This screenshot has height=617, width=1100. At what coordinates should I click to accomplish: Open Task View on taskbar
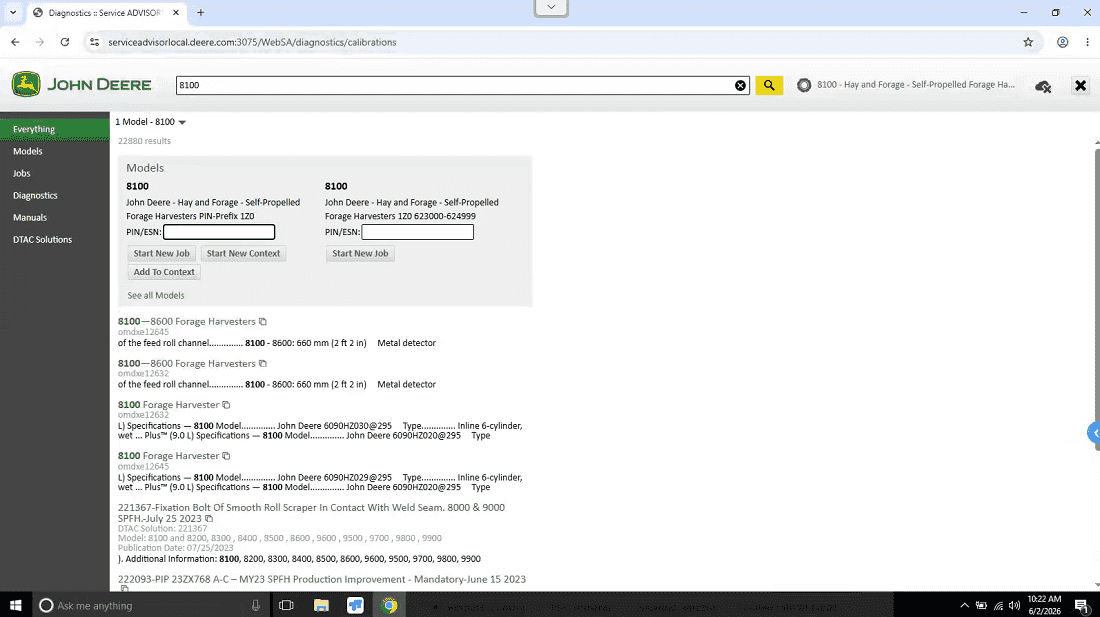point(286,605)
